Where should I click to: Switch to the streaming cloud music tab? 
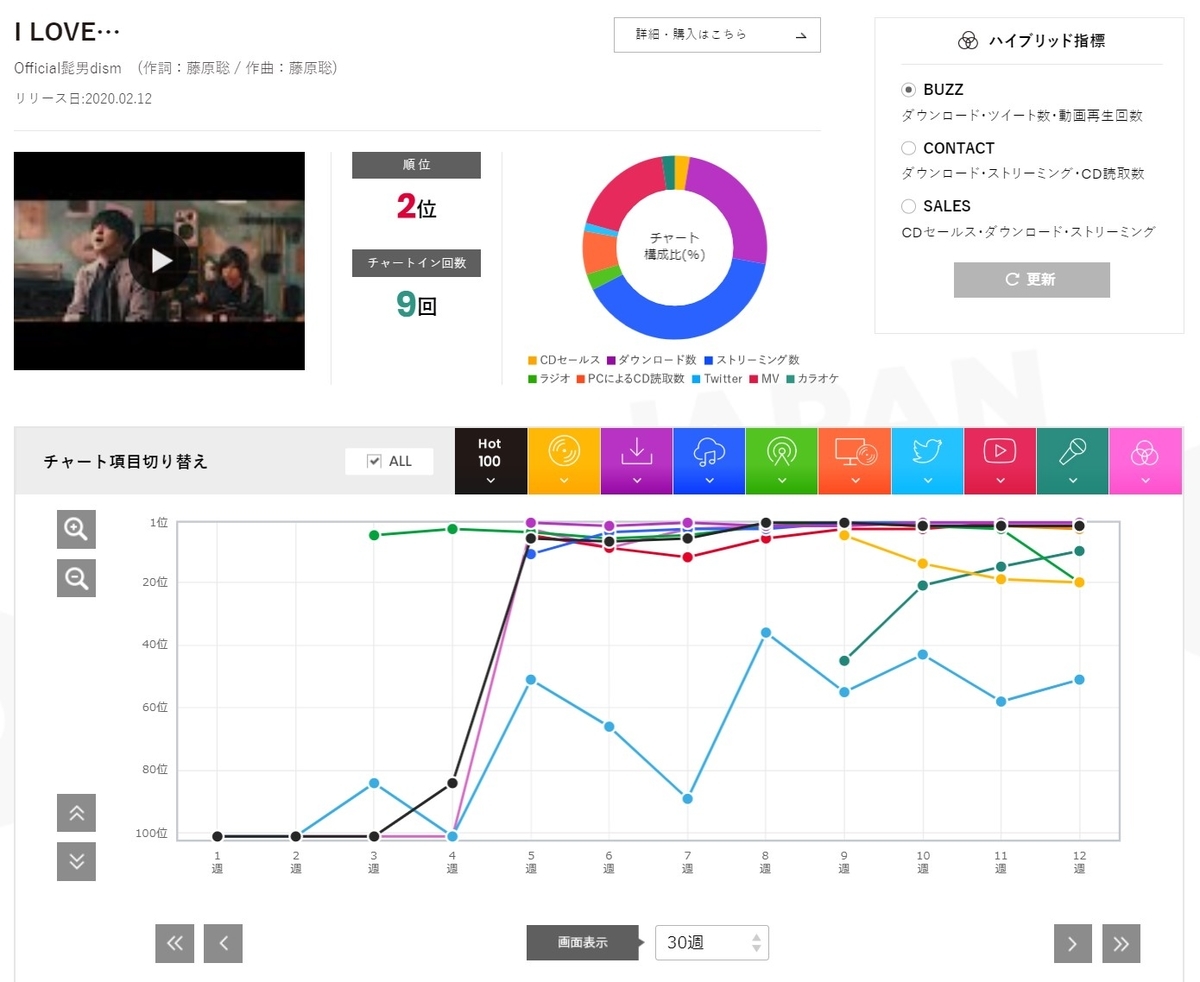point(709,461)
